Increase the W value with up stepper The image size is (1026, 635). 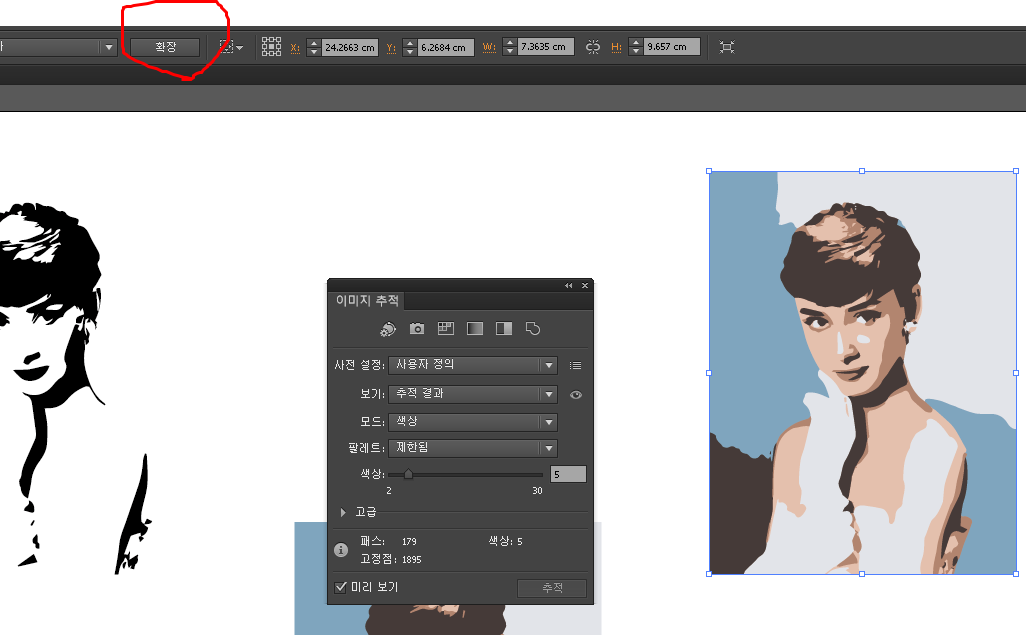click(x=510, y=43)
